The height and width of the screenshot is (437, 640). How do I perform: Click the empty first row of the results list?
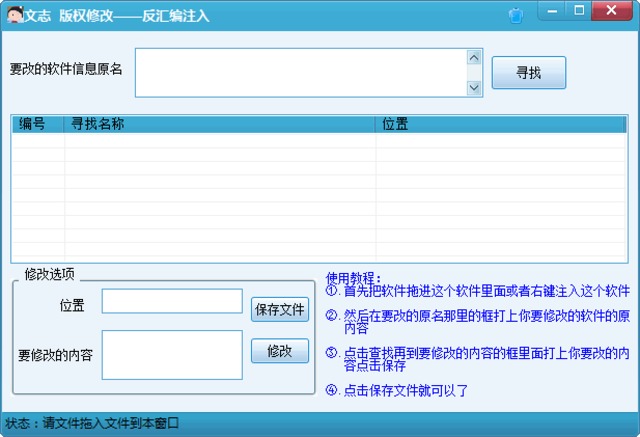[x=320, y=142]
